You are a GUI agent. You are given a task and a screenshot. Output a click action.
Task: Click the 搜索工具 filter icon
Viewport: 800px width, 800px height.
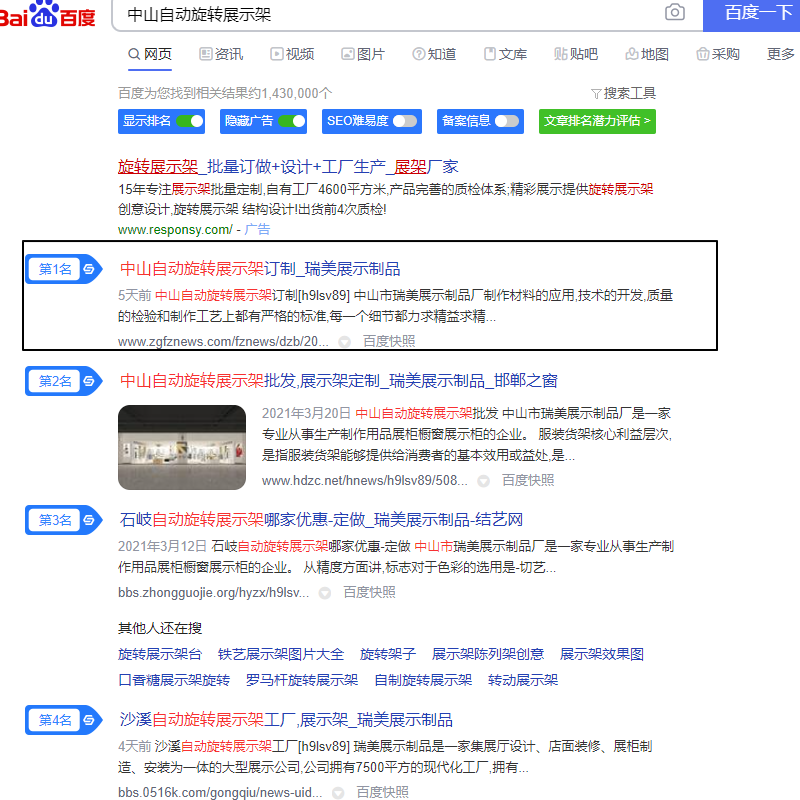coord(595,94)
